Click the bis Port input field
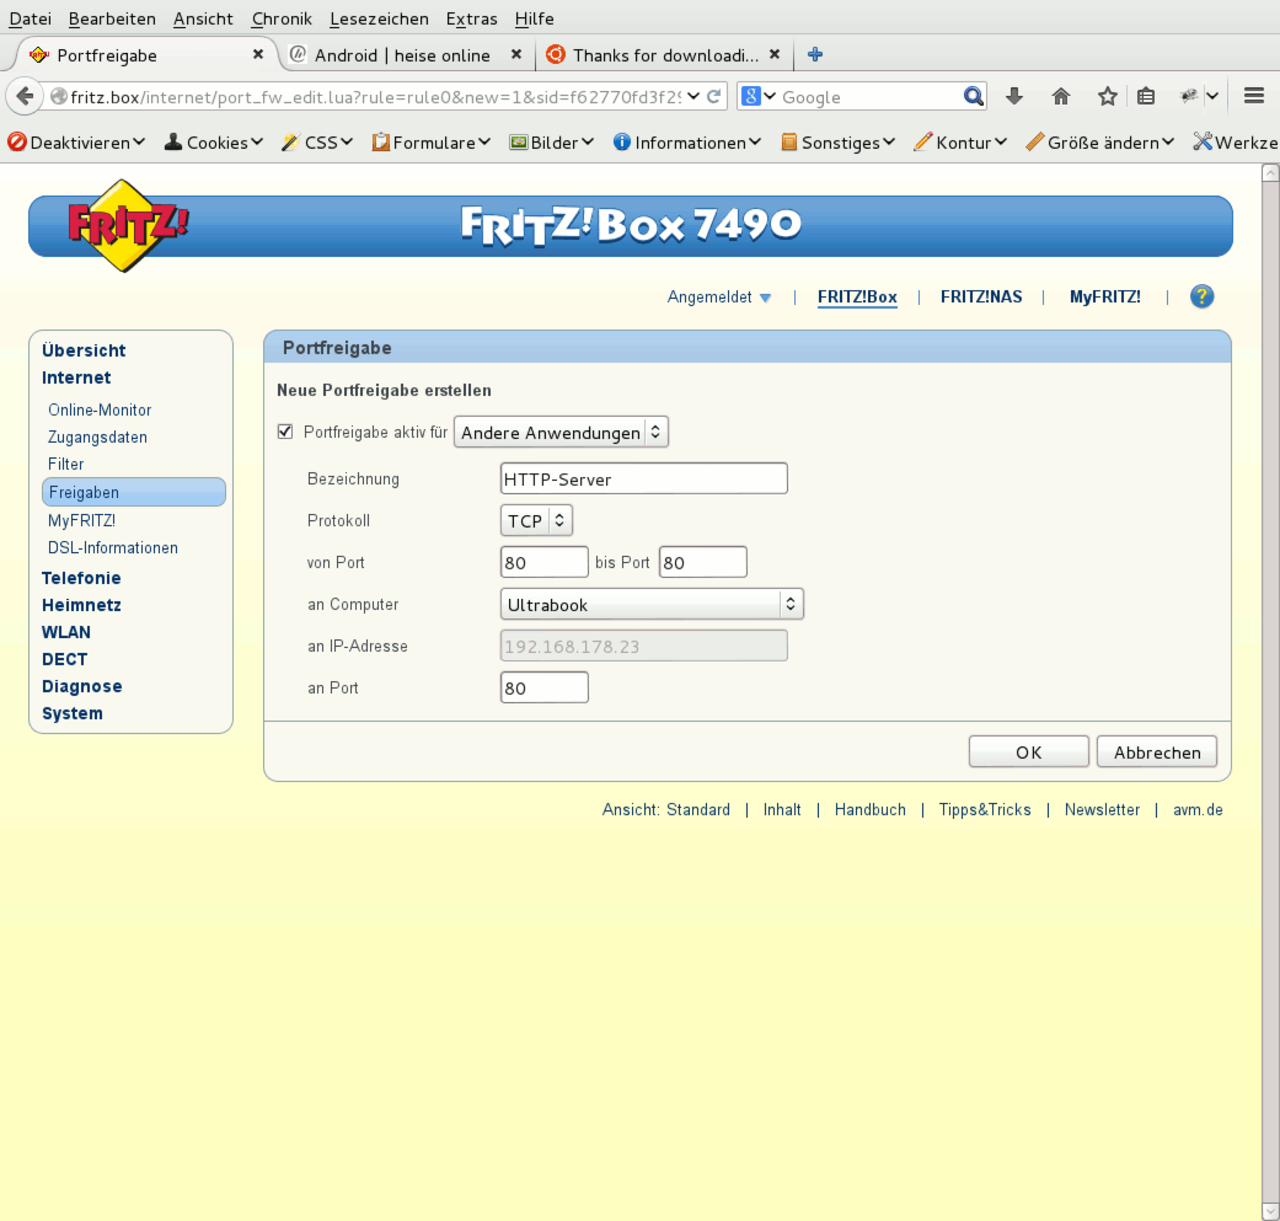Viewport: 1280px width, 1221px height. (x=703, y=562)
